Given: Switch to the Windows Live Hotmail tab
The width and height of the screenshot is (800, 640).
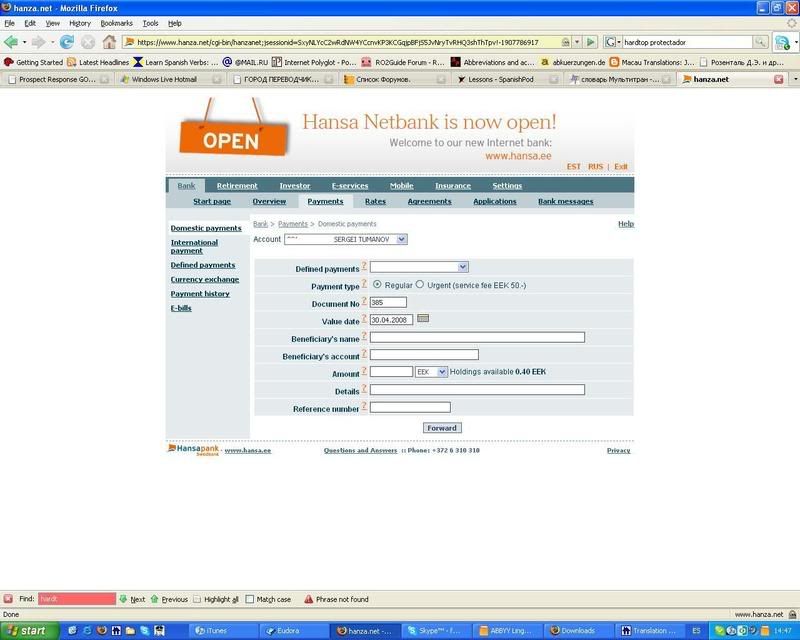Looking at the screenshot, I should pos(171,79).
